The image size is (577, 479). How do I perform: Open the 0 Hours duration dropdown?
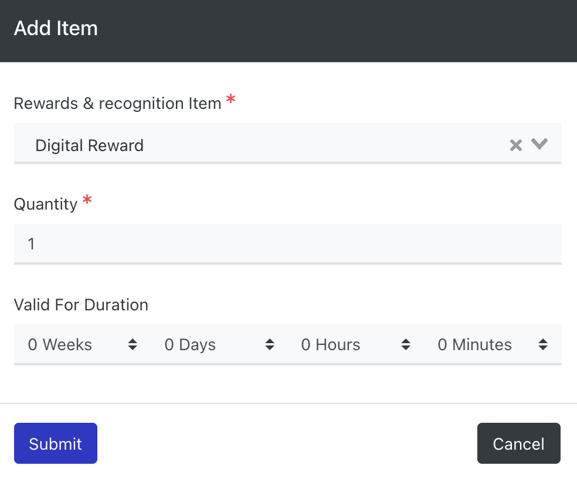point(356,345)
